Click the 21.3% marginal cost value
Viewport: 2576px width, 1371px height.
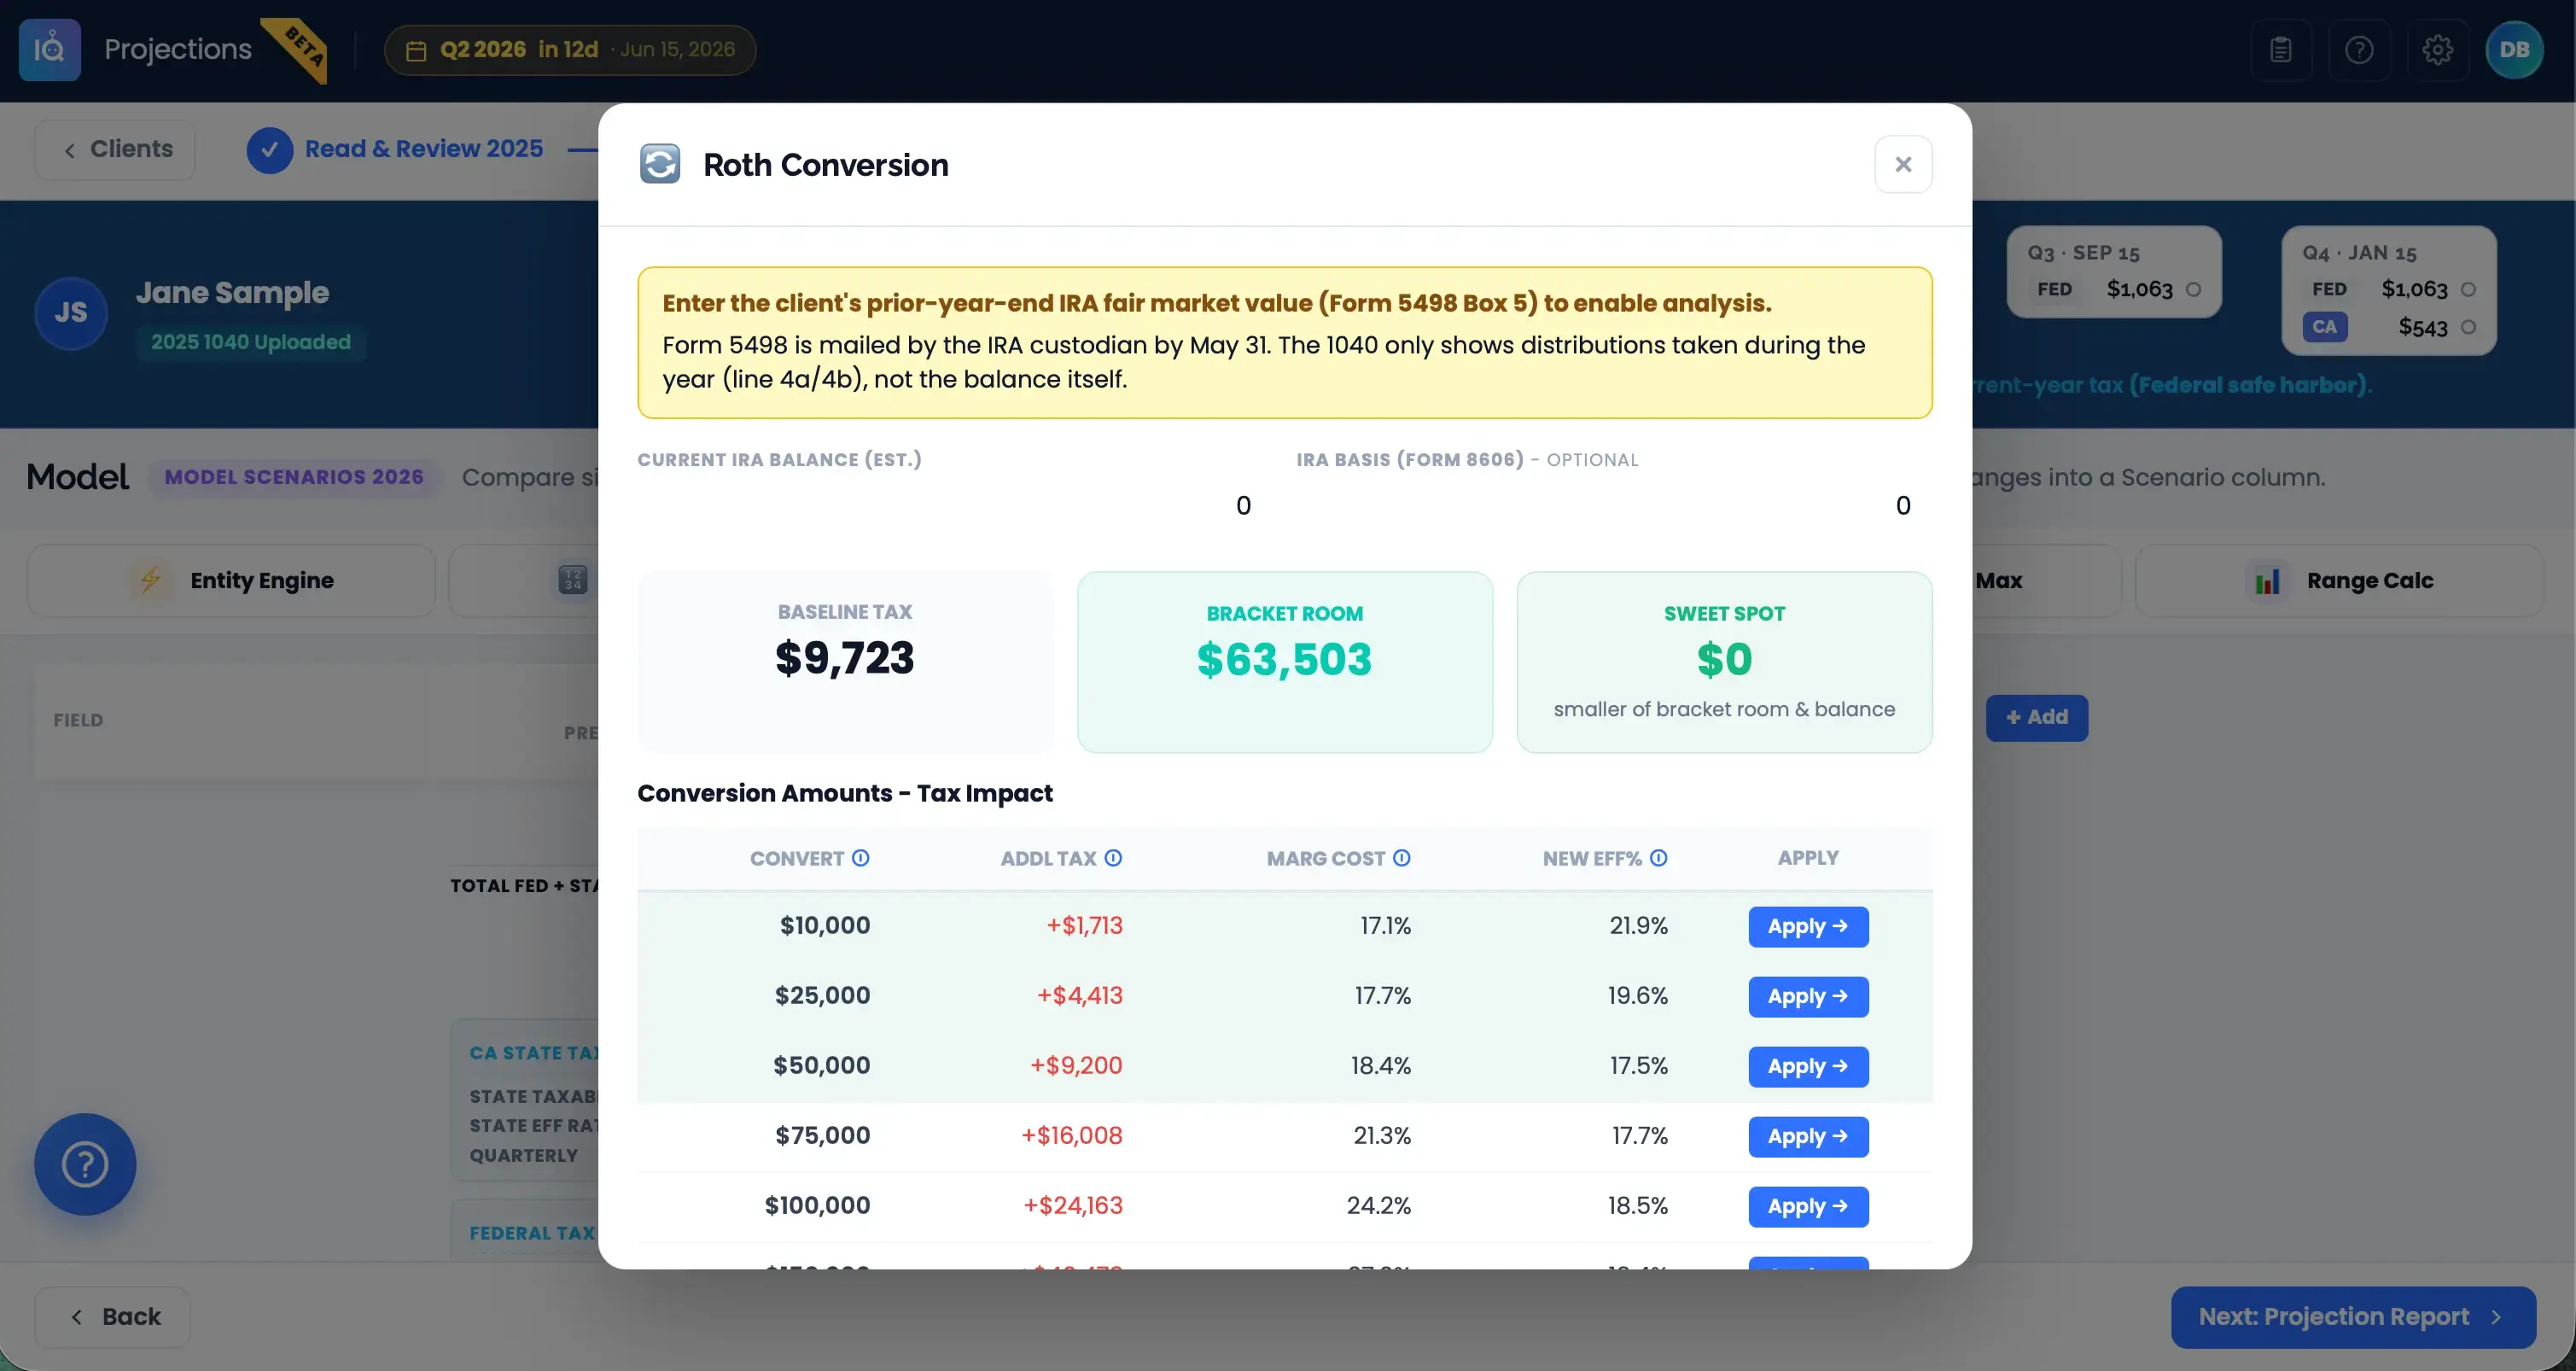coord(1382,1136)
